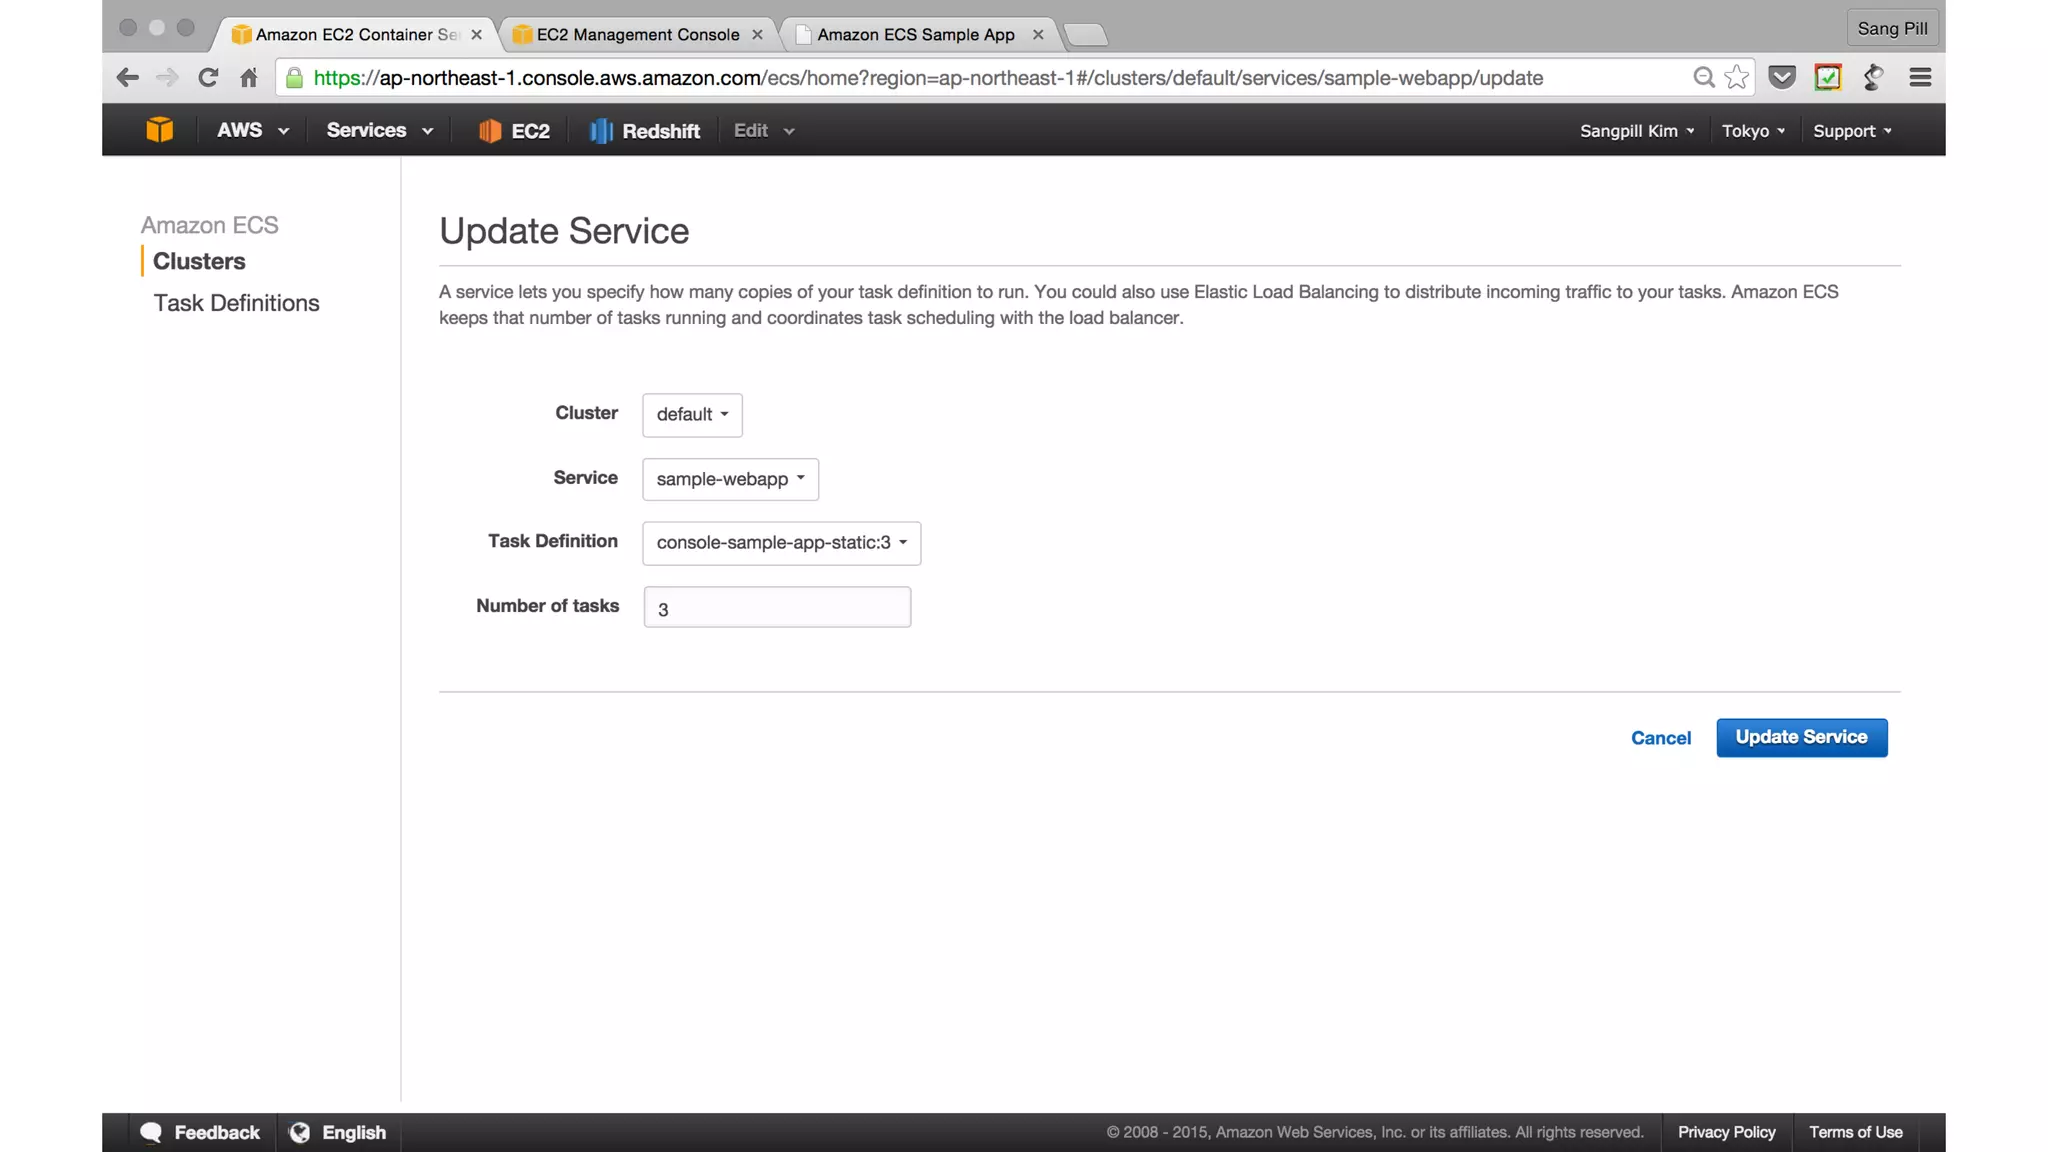The image size is (2048, 1152).
Task: Click the browser home icon
Action: point(249,78)
